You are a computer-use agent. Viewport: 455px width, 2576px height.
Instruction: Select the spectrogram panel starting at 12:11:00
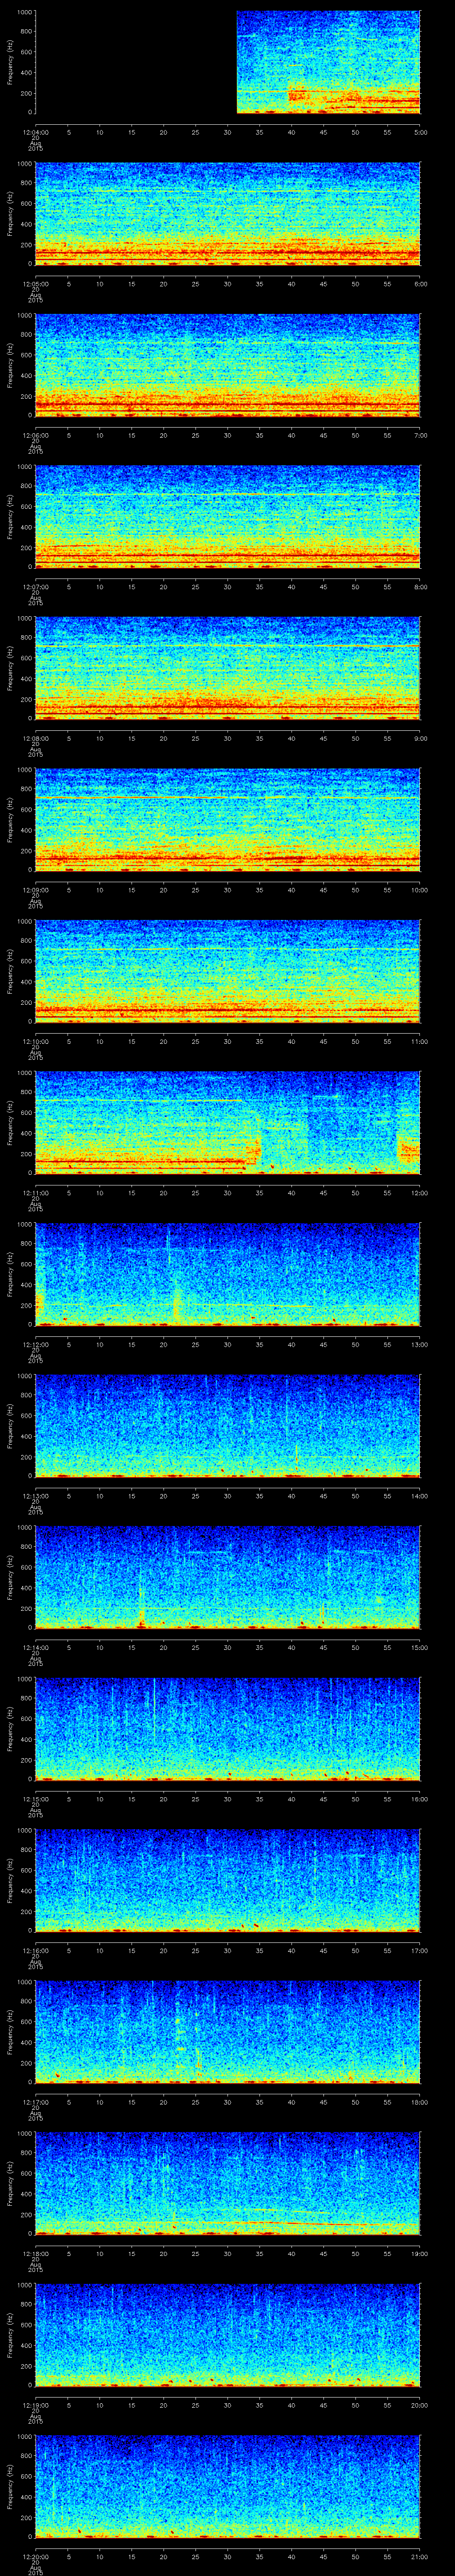tap(228, 1123)
